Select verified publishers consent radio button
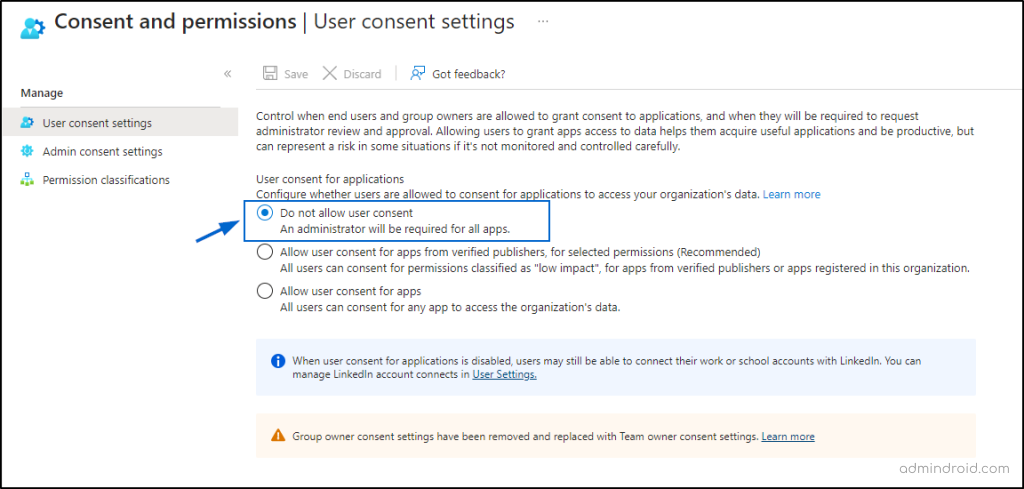The height and width of the screenshot is (489, 1024). tap(264, 252)
